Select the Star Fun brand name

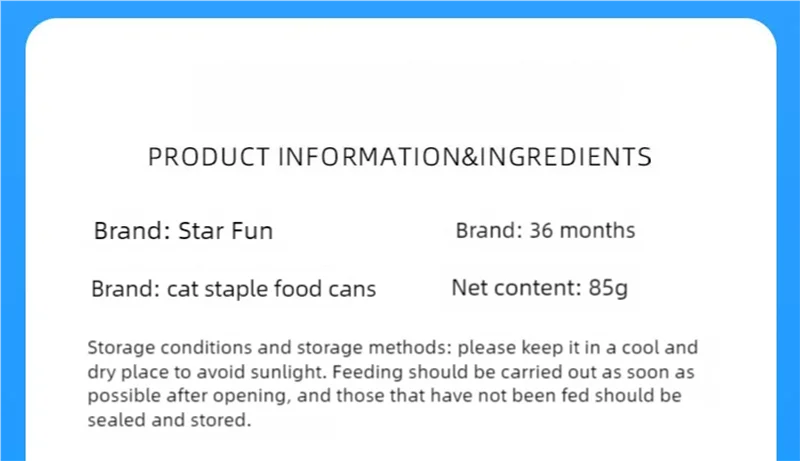(225, 232)
